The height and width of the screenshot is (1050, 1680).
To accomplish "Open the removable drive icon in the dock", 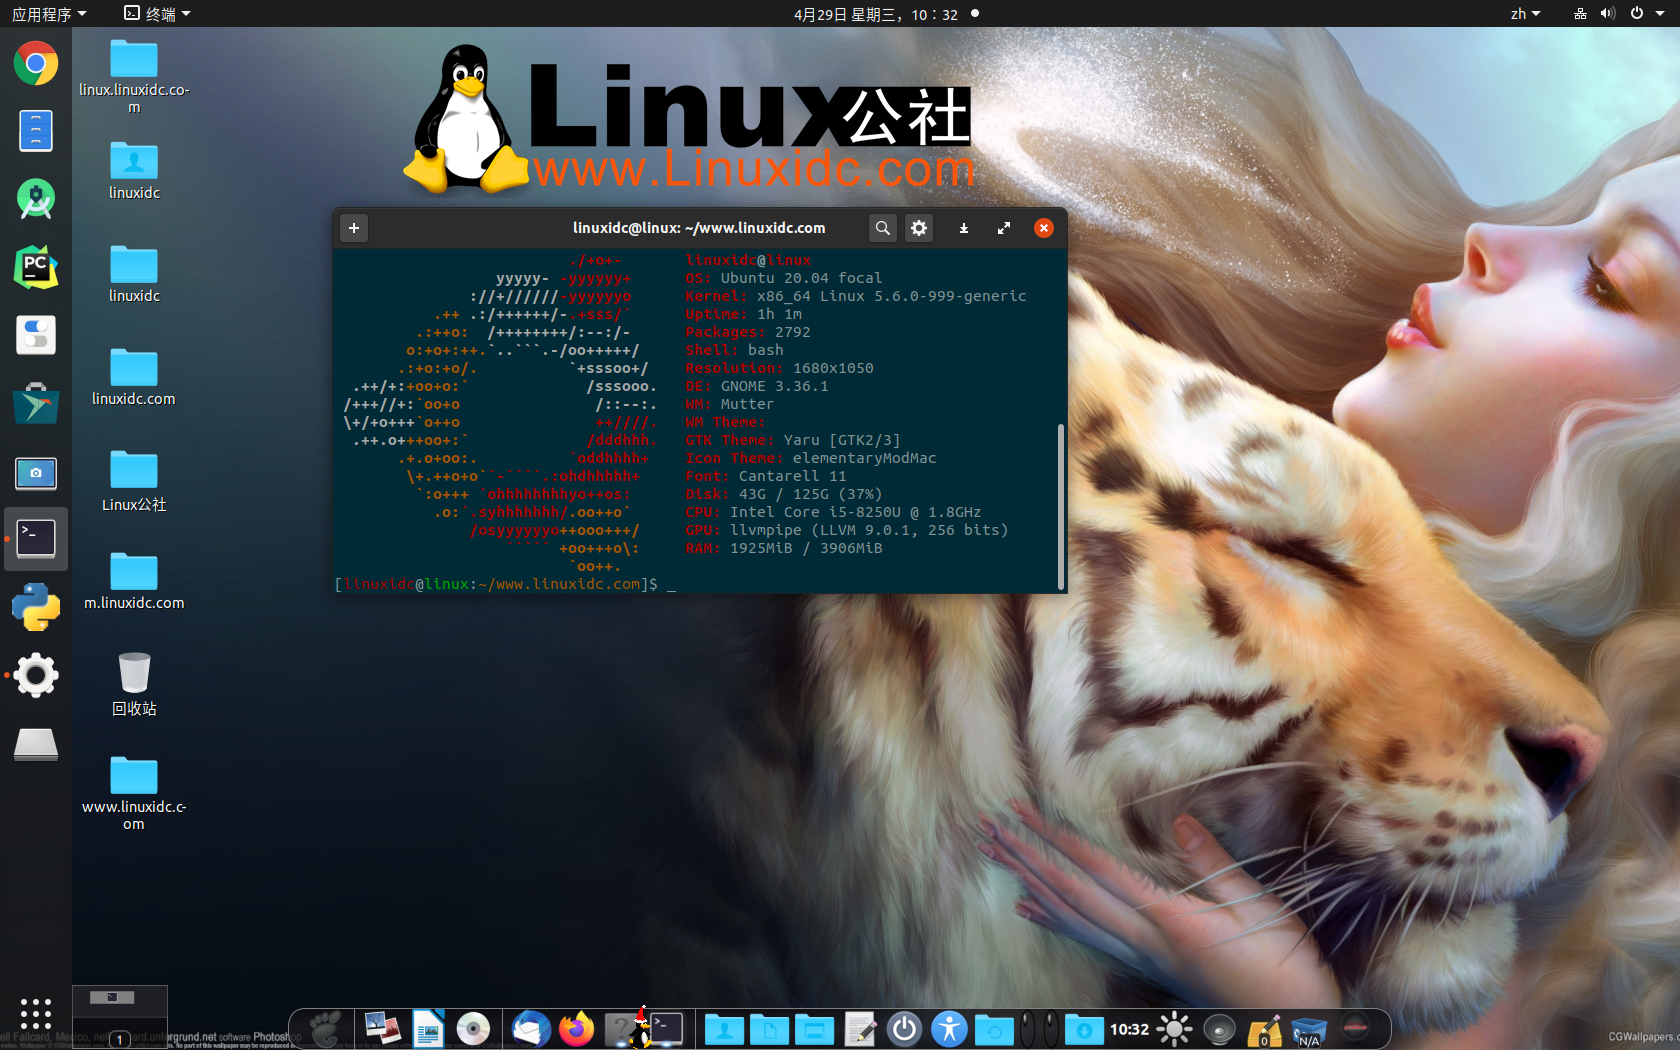I will tap(36, 744).
